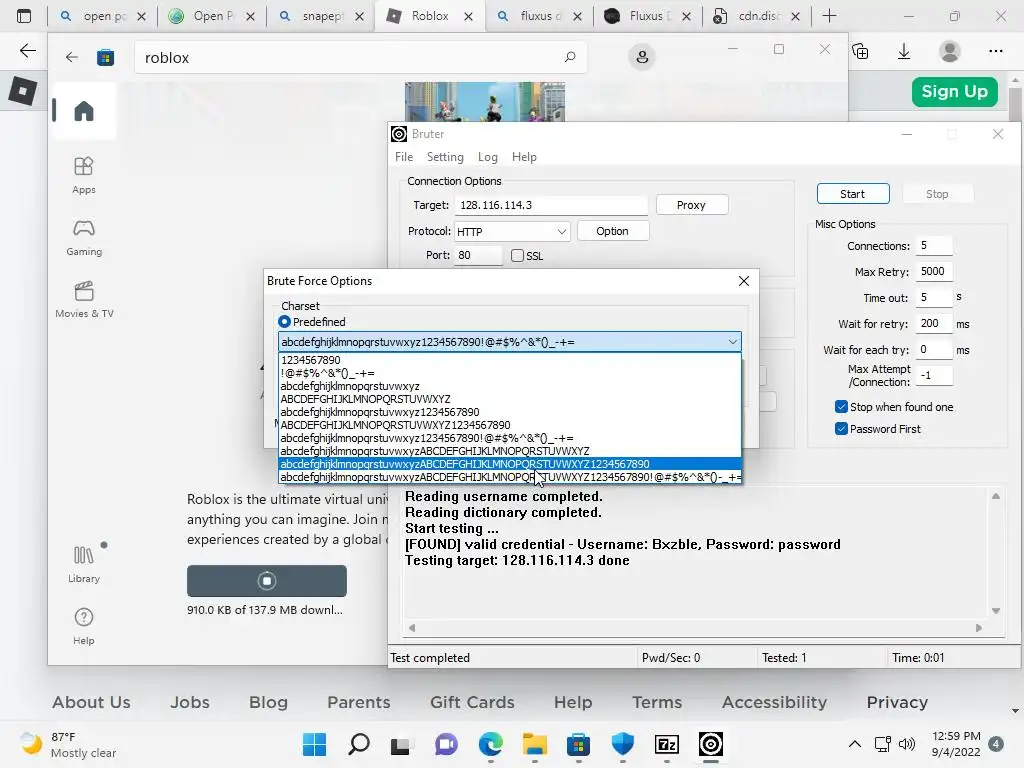Choose uppercase plus digits charset option
This screenshot has width=1024, height=768.
tap(510, 424)
